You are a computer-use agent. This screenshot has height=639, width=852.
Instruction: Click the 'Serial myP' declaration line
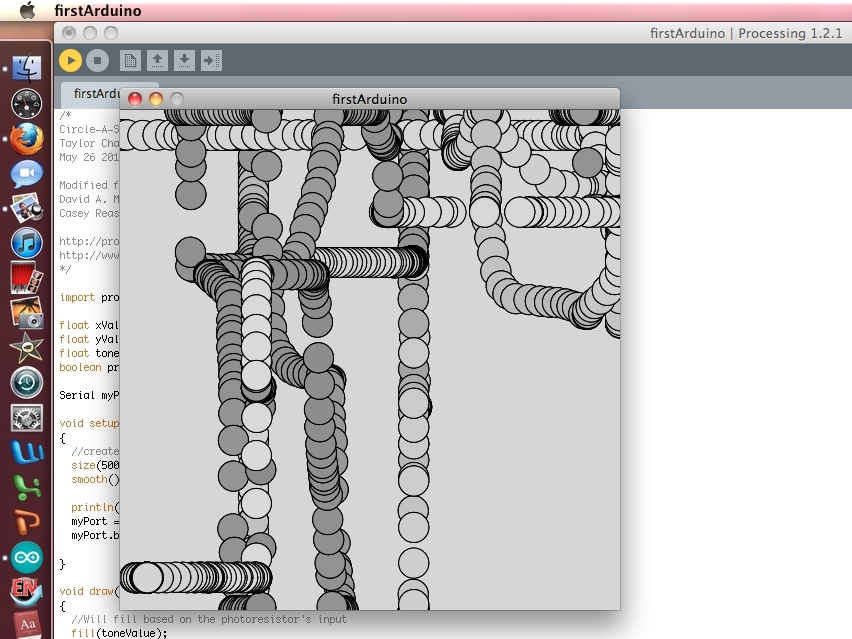89,395
